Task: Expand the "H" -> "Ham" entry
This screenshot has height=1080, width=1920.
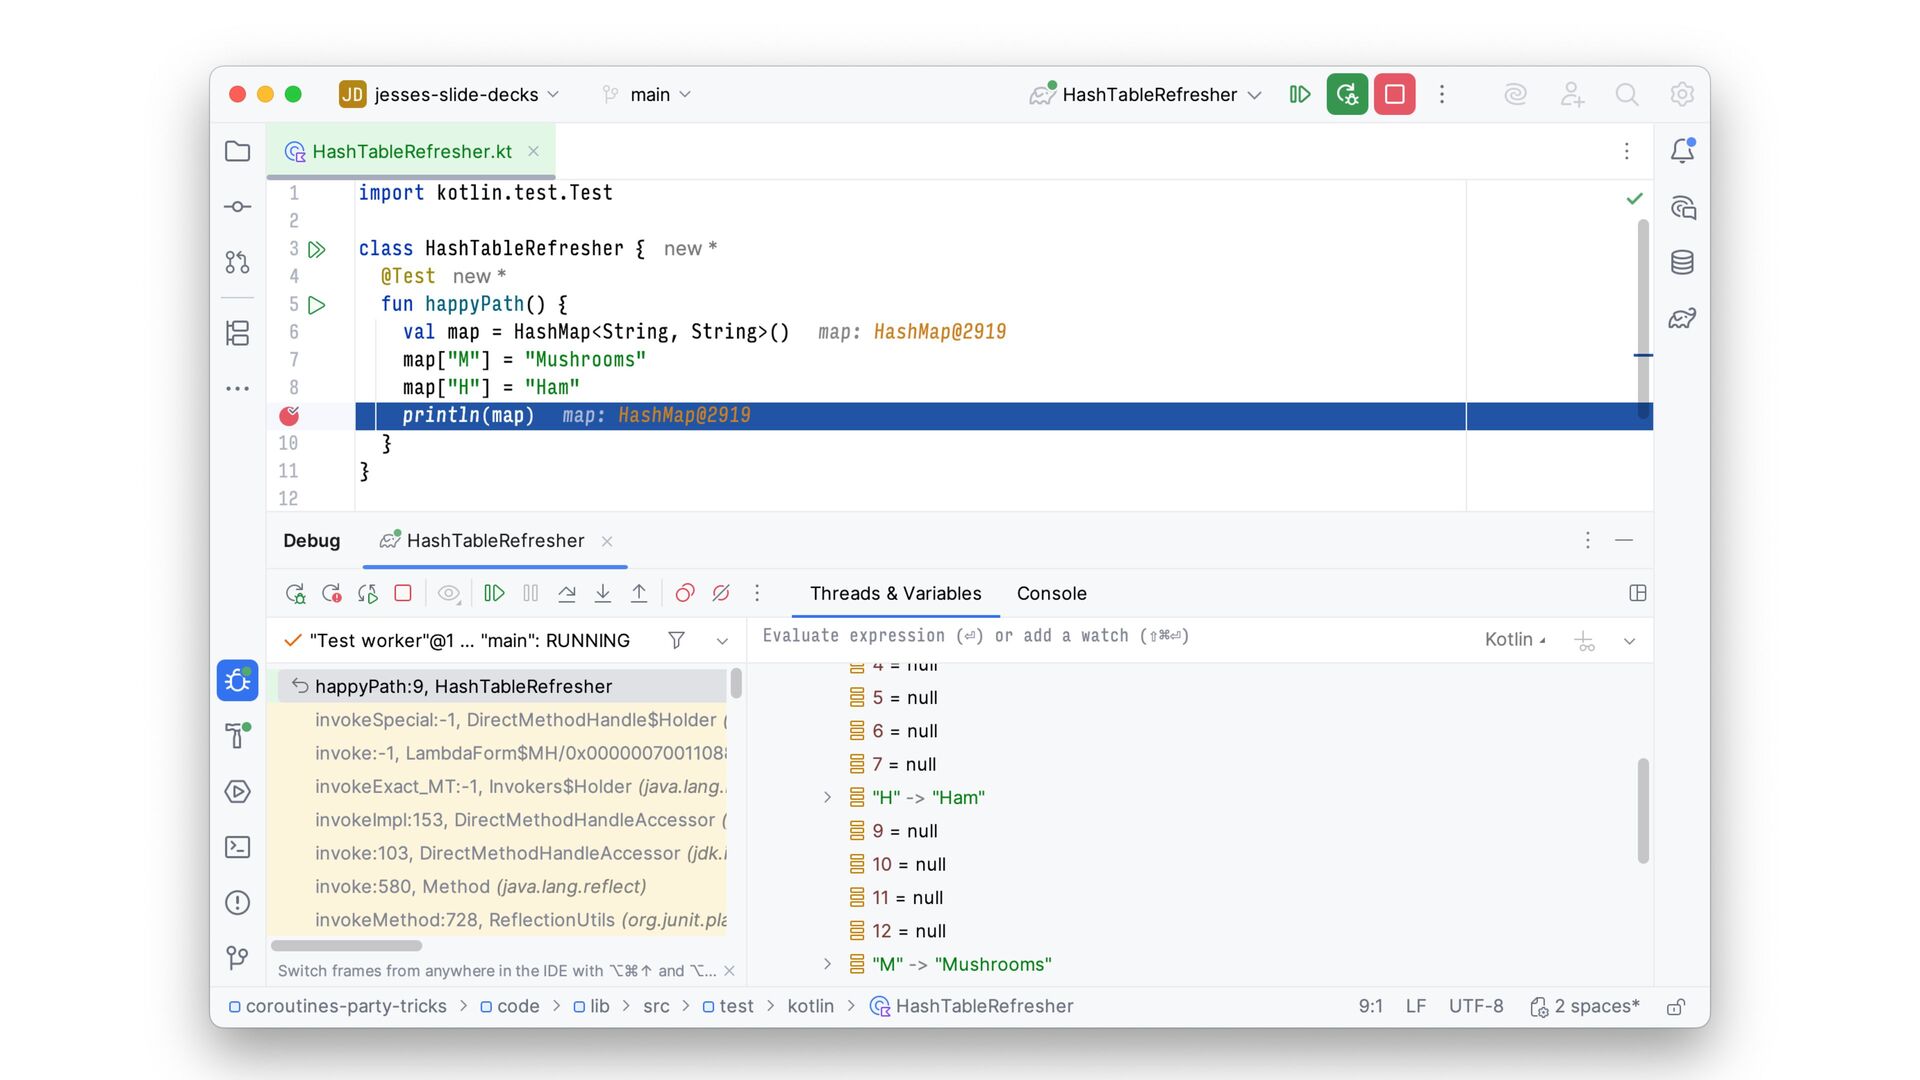Action: coord(827,797)
